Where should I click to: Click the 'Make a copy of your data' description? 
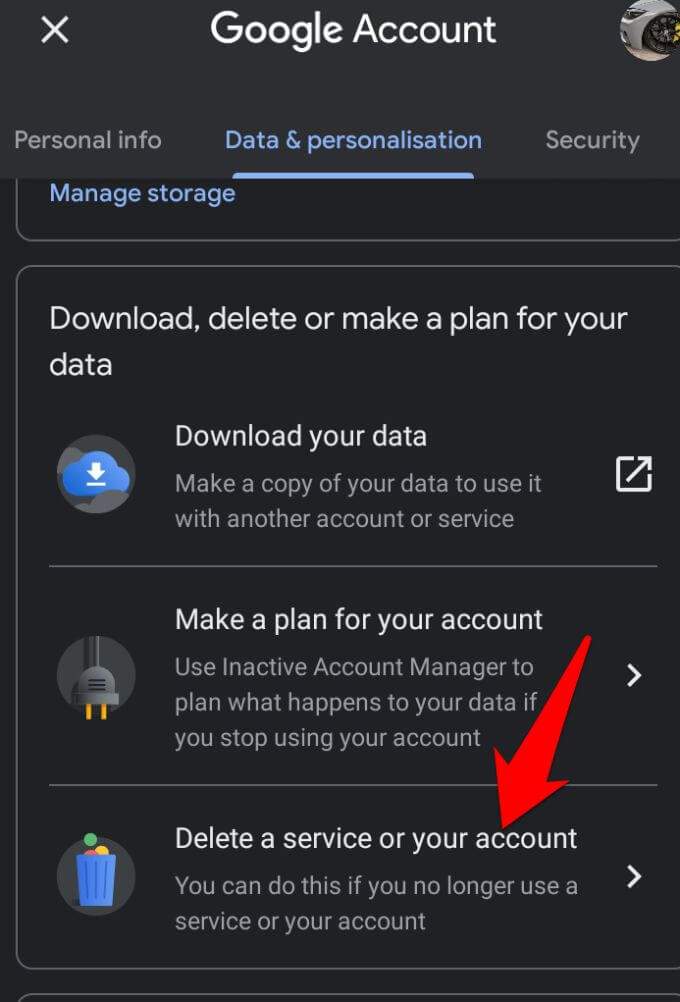tap(358, 501)
